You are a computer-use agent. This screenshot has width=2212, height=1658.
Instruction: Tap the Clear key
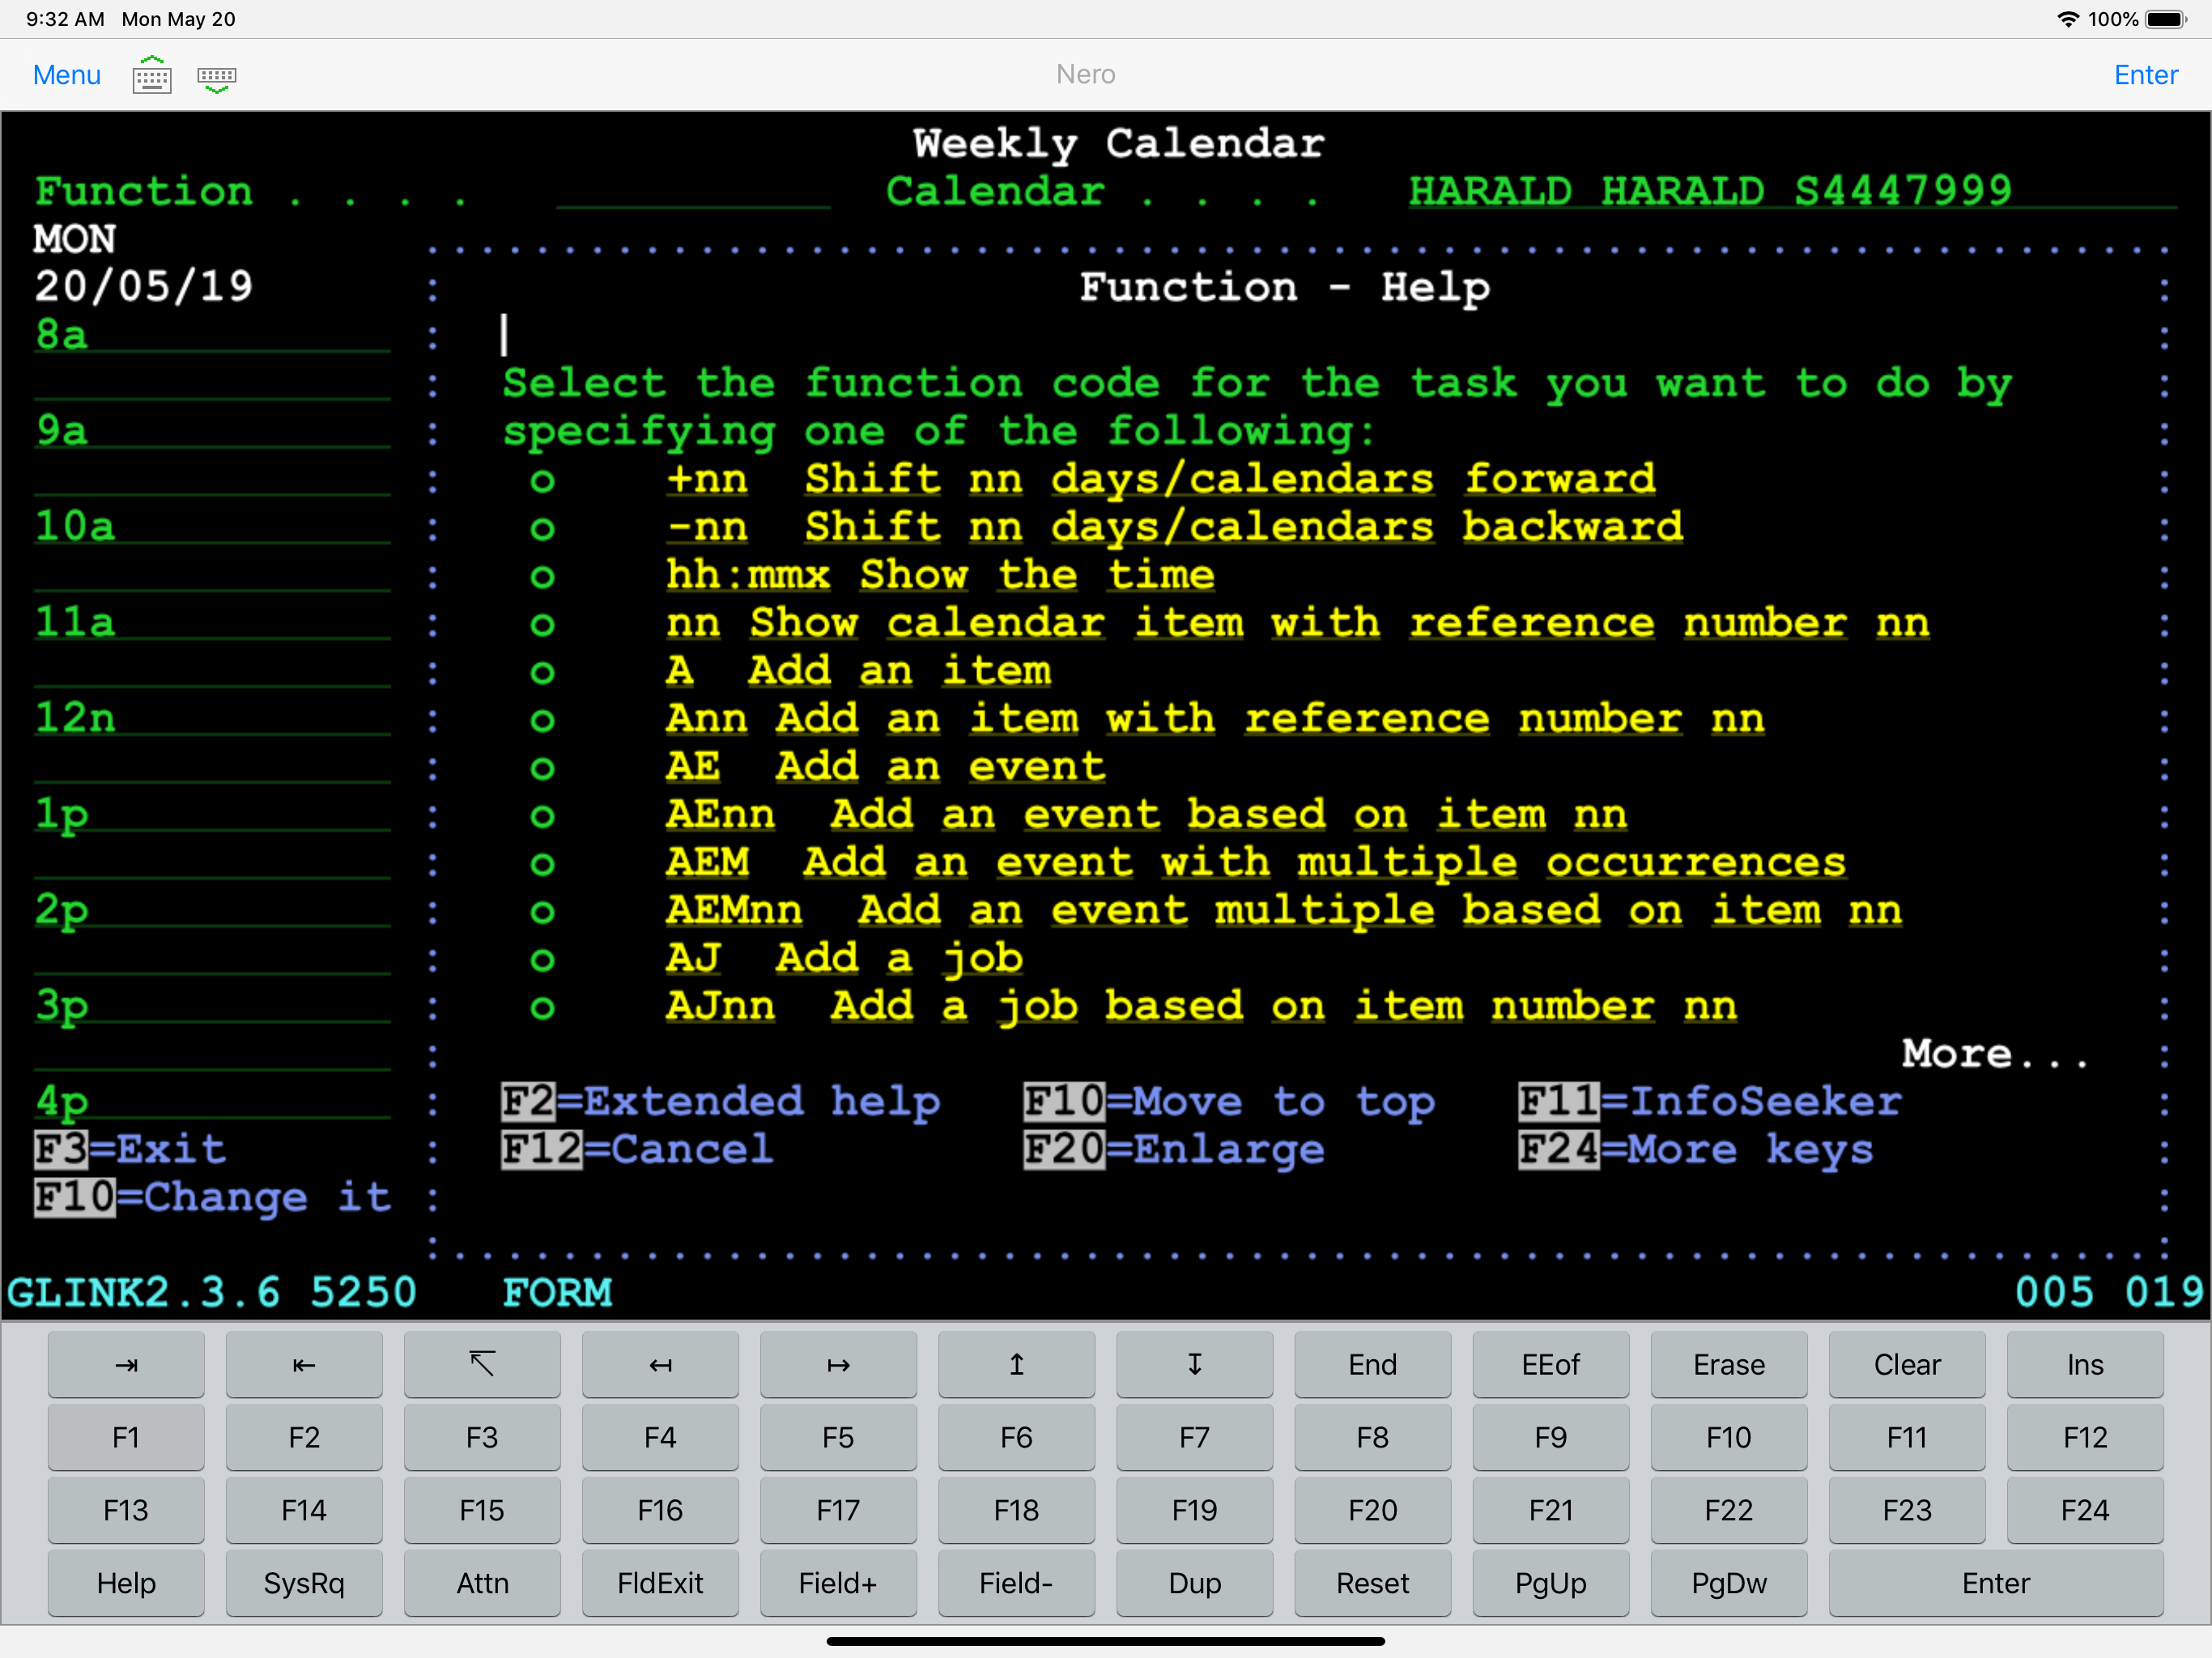coord(1906,1364)
